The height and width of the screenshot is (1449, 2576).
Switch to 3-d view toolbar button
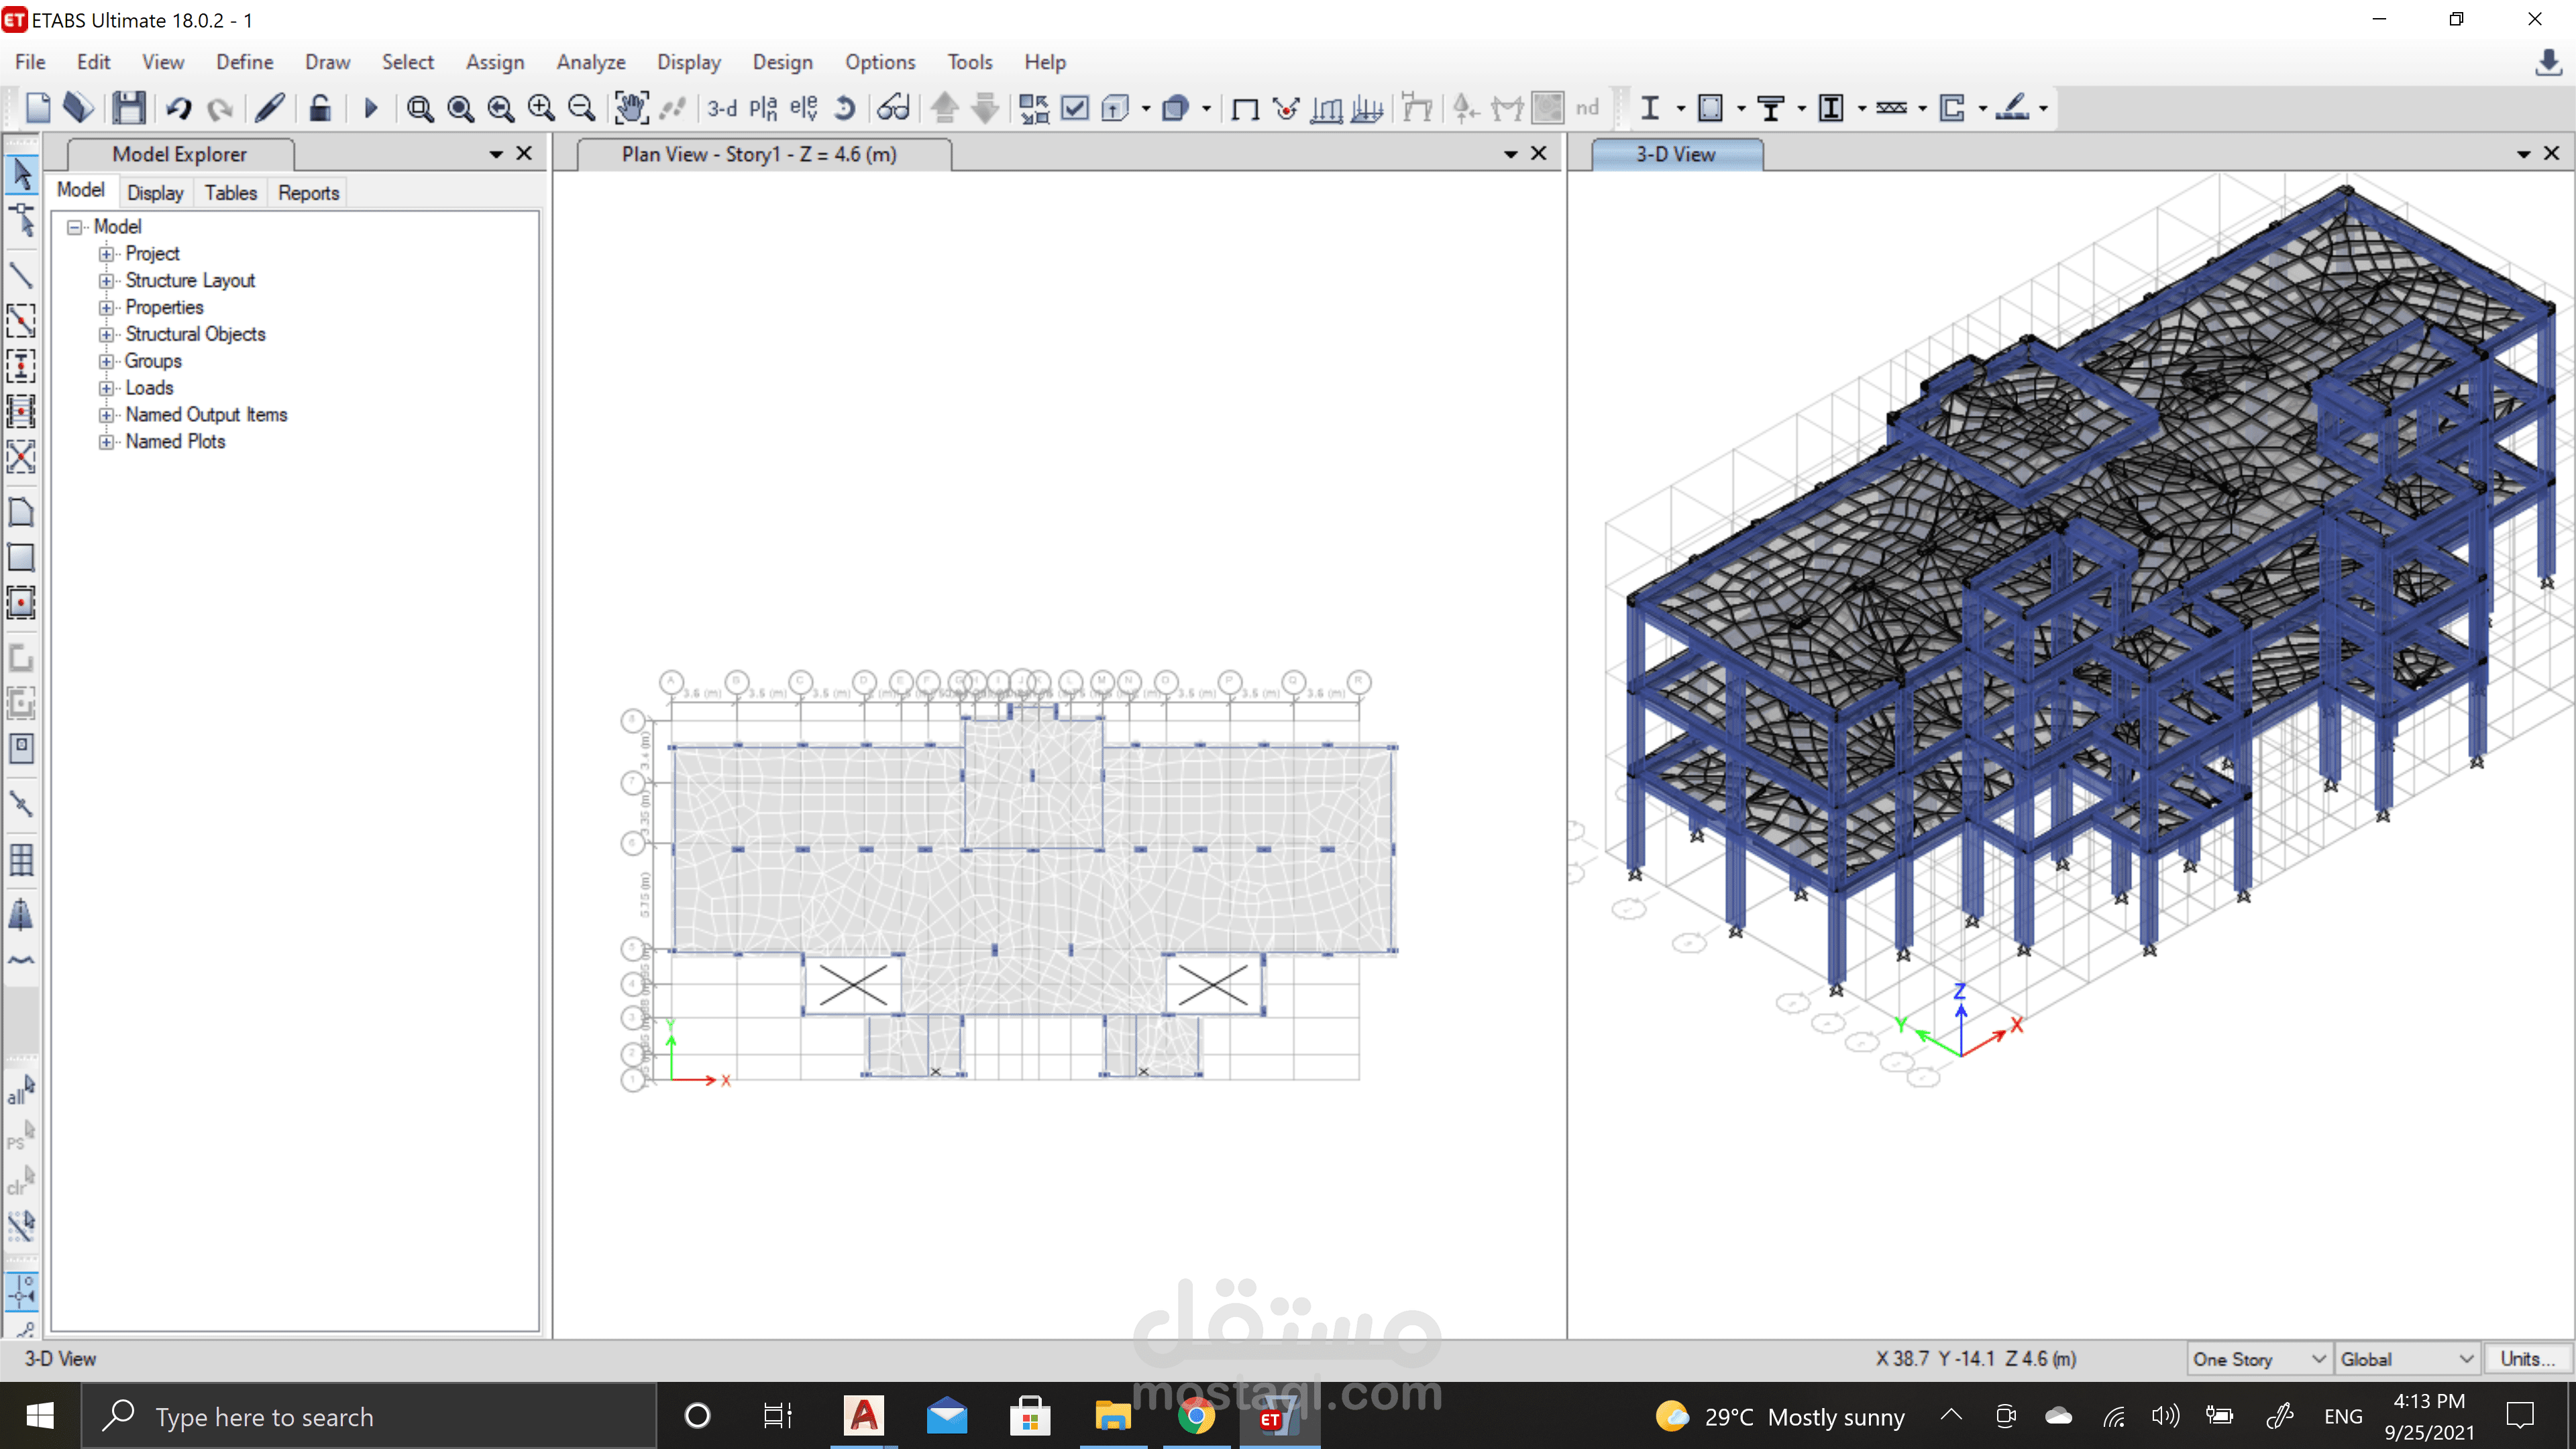[x=721, y=108]
